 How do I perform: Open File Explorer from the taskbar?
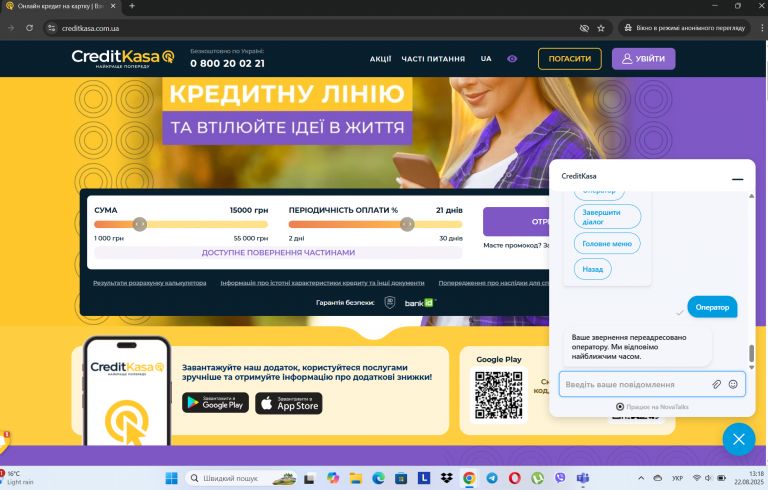(x=356, y=478)
